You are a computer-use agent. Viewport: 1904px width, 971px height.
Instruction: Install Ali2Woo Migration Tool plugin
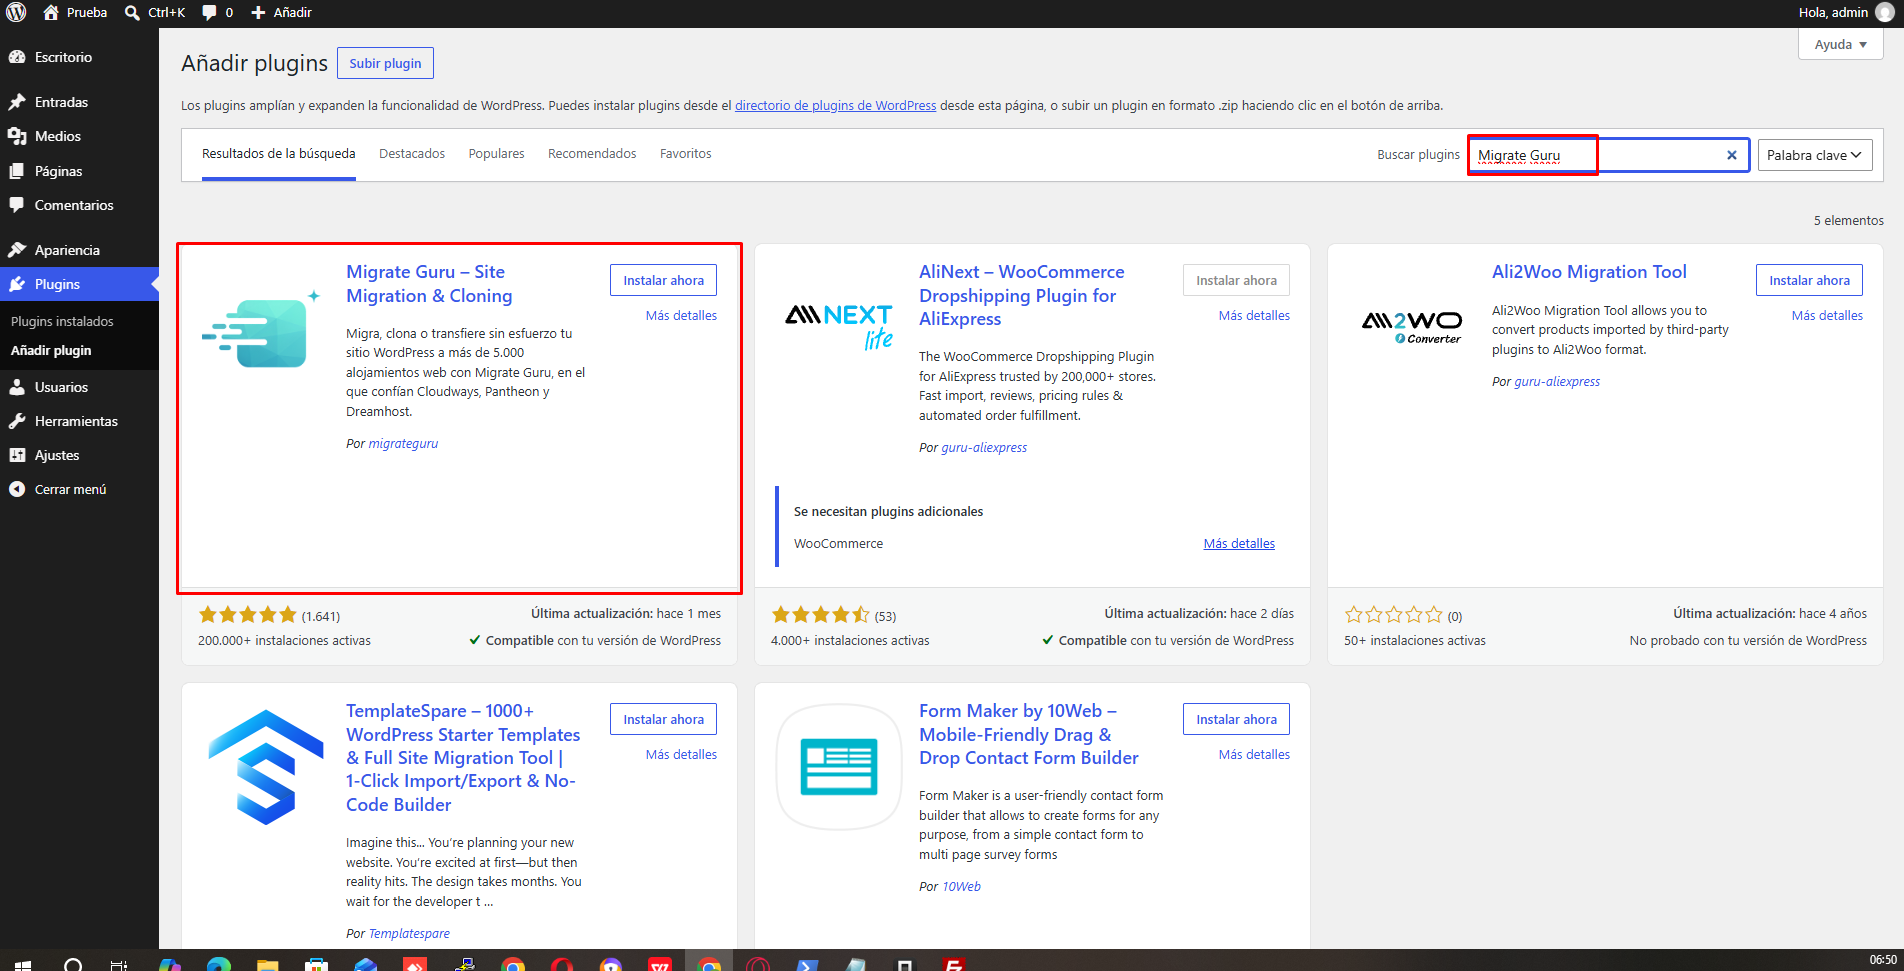click(x=1809, y=280)
